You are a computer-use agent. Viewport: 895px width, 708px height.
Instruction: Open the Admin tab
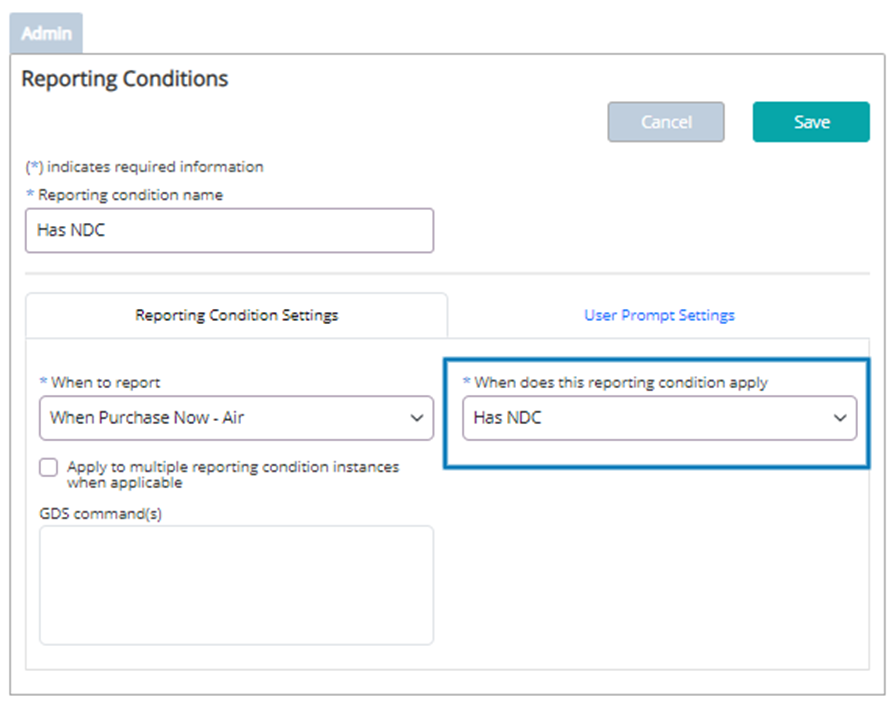pyautogui.click(x=46, y=33)
